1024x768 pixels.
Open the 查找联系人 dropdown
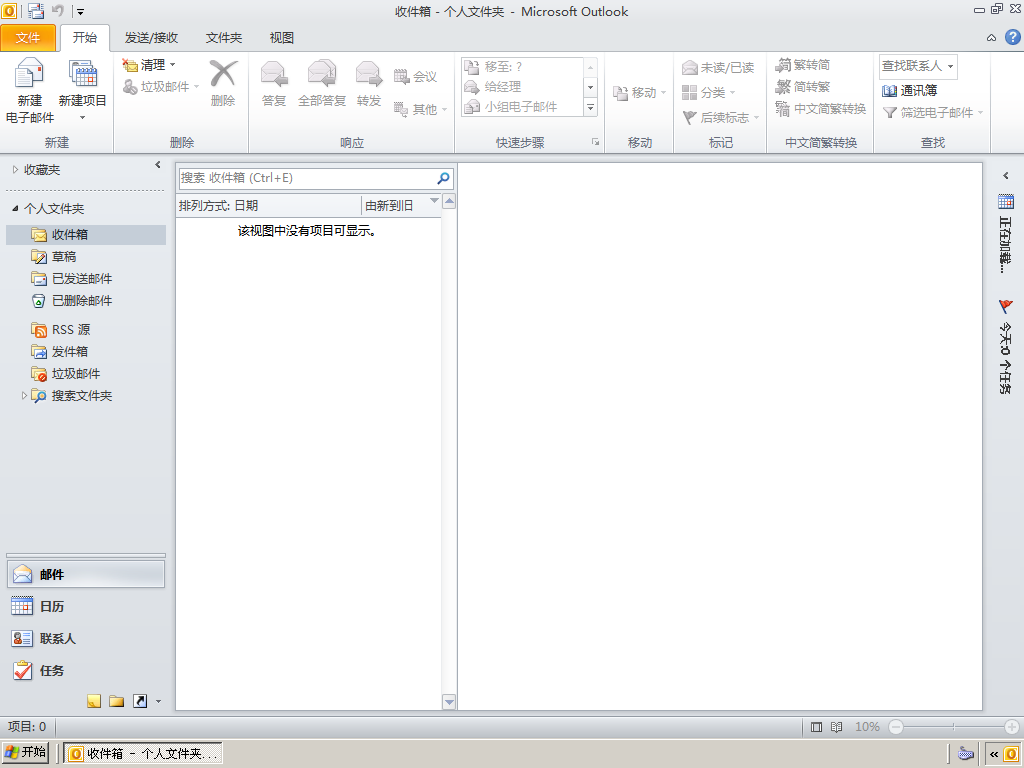(x=950, y=66)
